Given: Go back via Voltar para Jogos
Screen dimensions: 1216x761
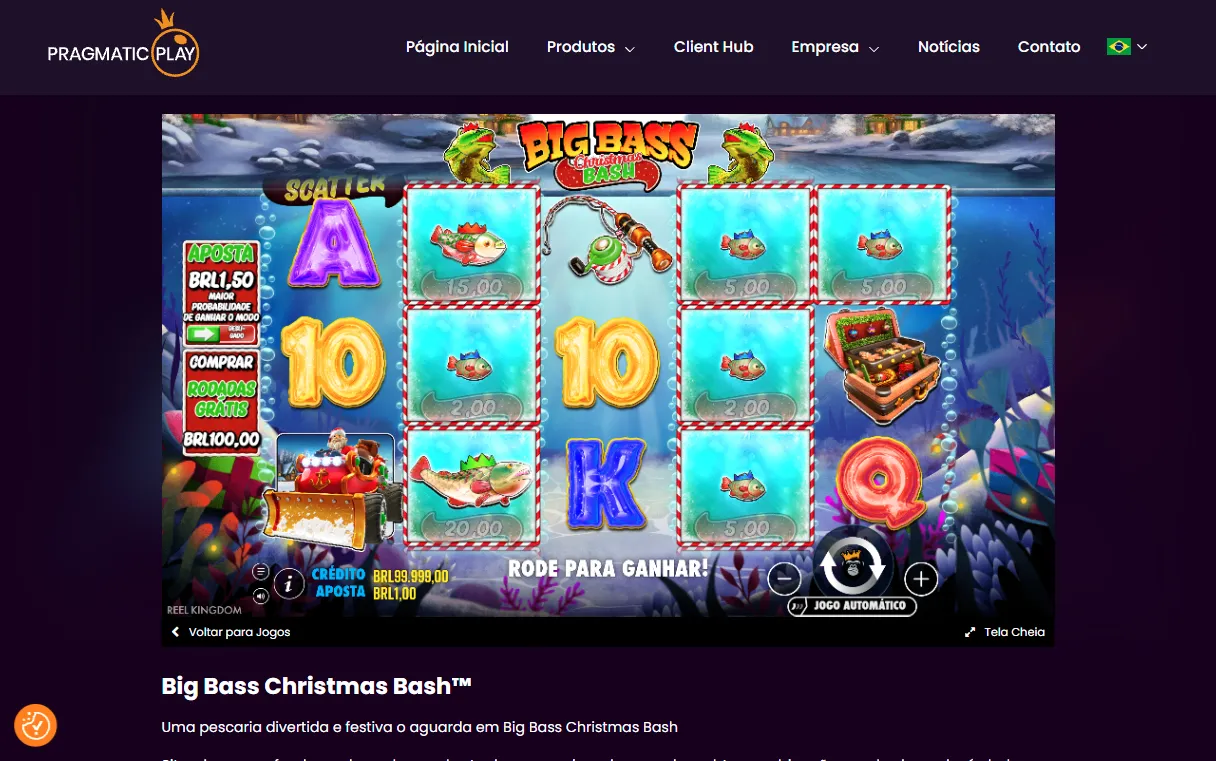Looking at the screenshot, I should [x=231, y=632].
